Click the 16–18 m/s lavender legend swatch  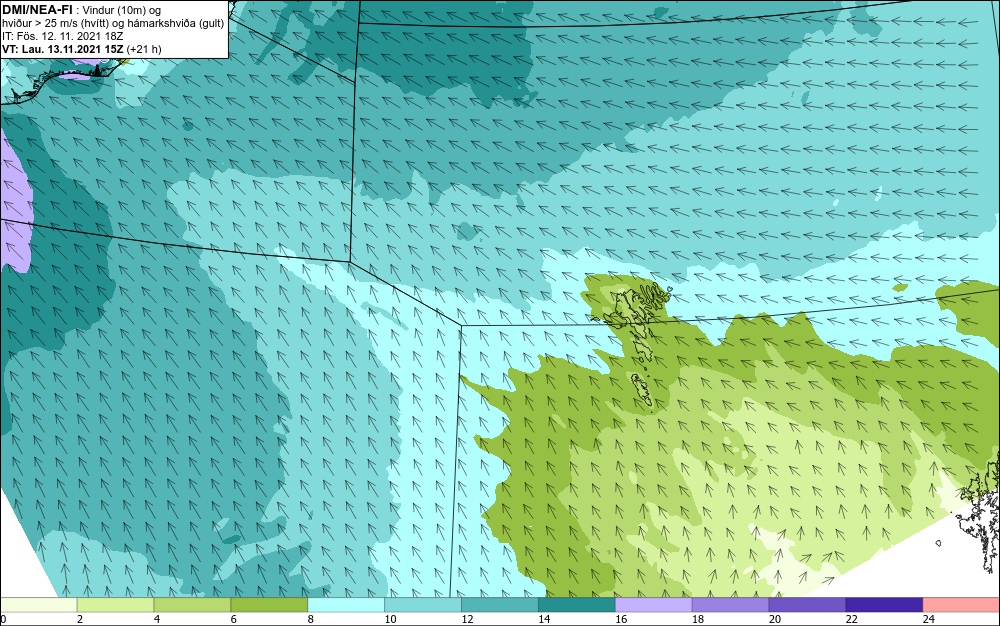(654, 605)
